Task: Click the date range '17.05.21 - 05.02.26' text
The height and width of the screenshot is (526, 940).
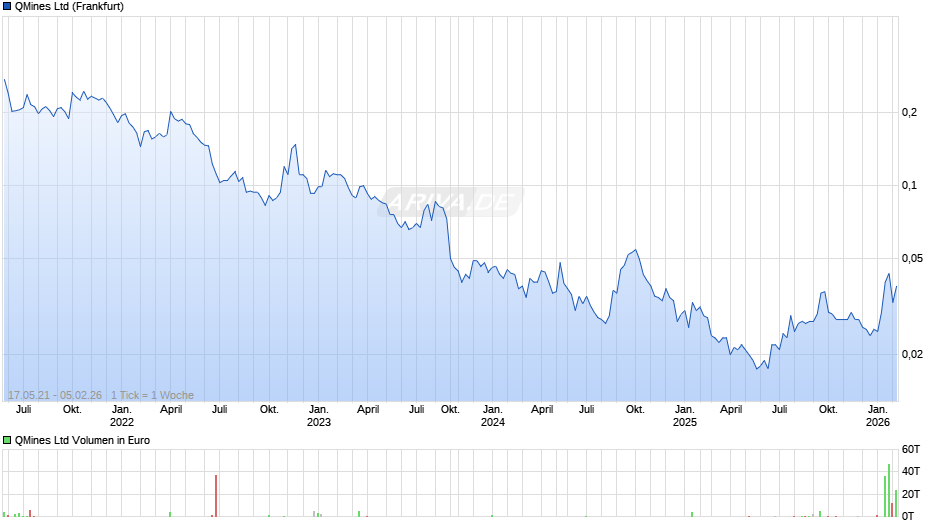Action: (55, 395)
